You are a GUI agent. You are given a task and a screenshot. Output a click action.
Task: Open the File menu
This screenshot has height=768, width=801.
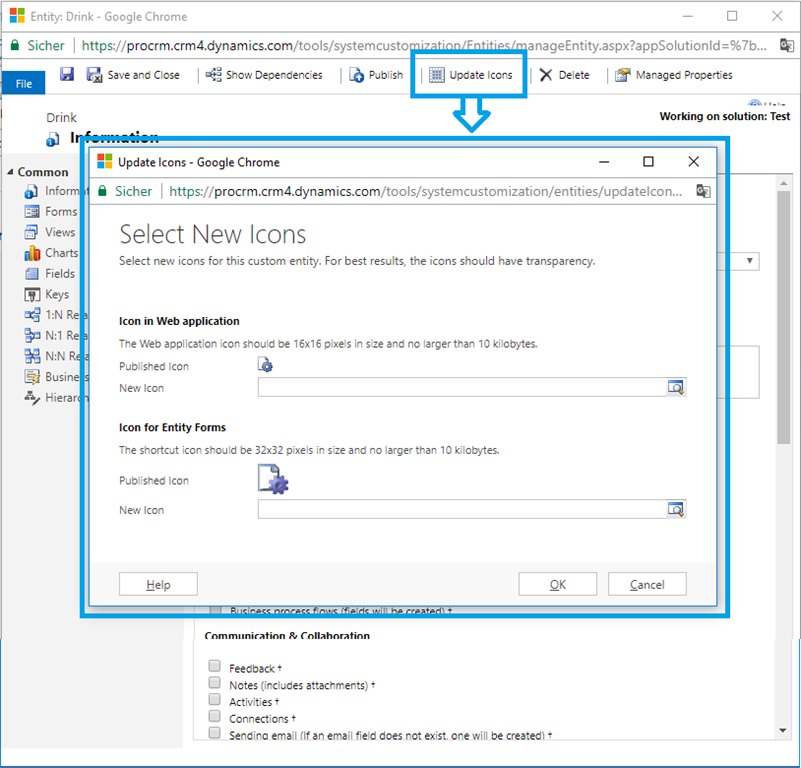coord(23,84)
